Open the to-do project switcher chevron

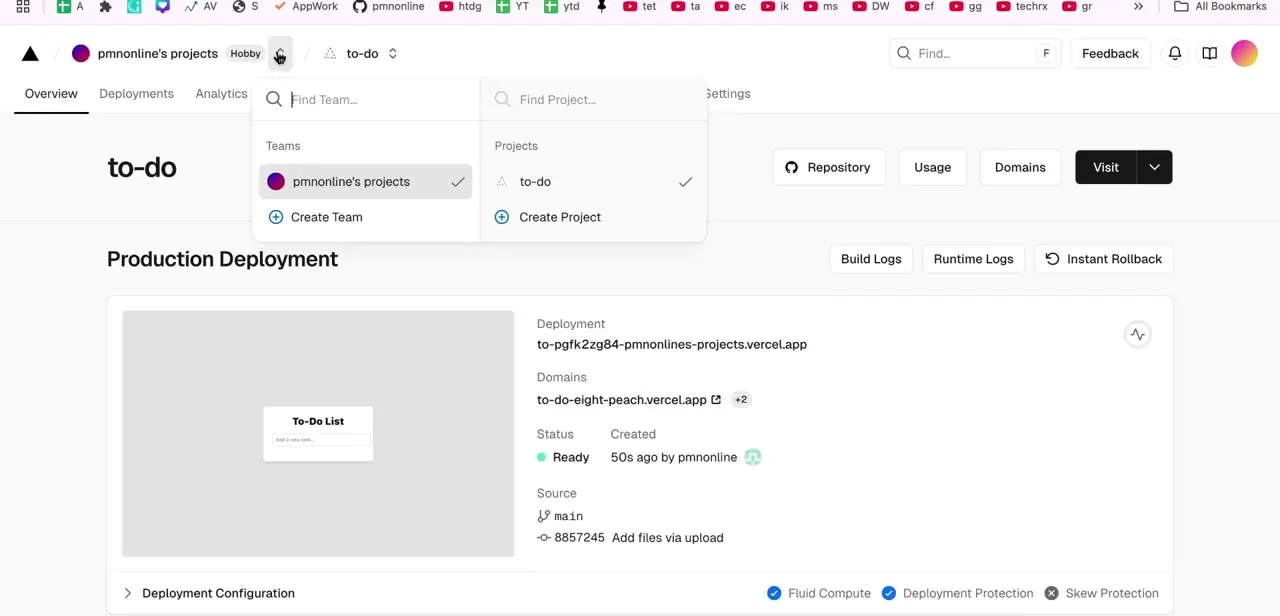click(x=393, y=53)
